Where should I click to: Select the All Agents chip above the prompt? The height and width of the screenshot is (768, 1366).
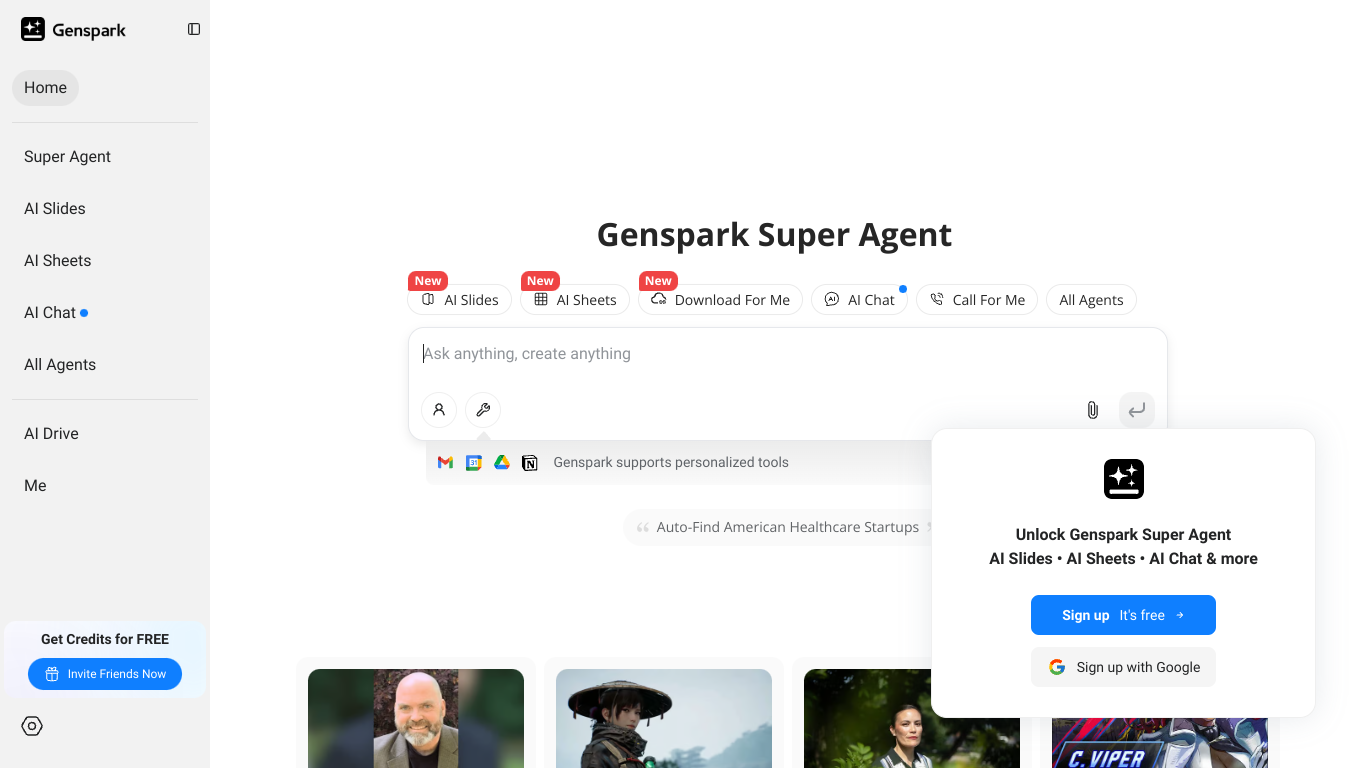coord(1091,300)
